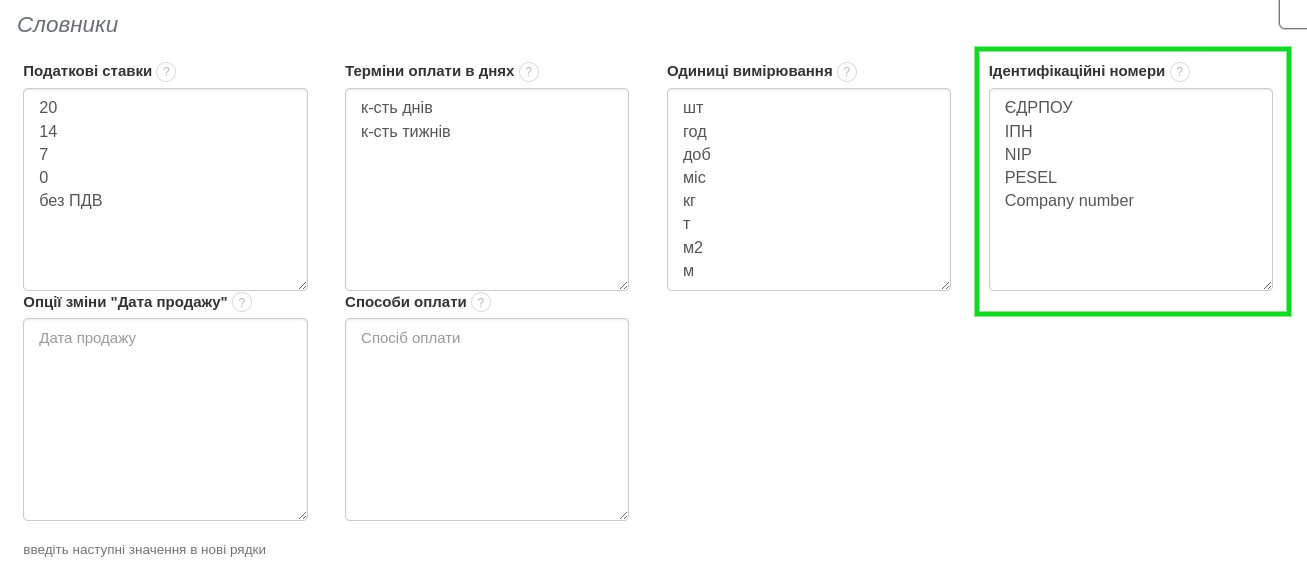Click the "Company number" line

(x=1069, y=201)
